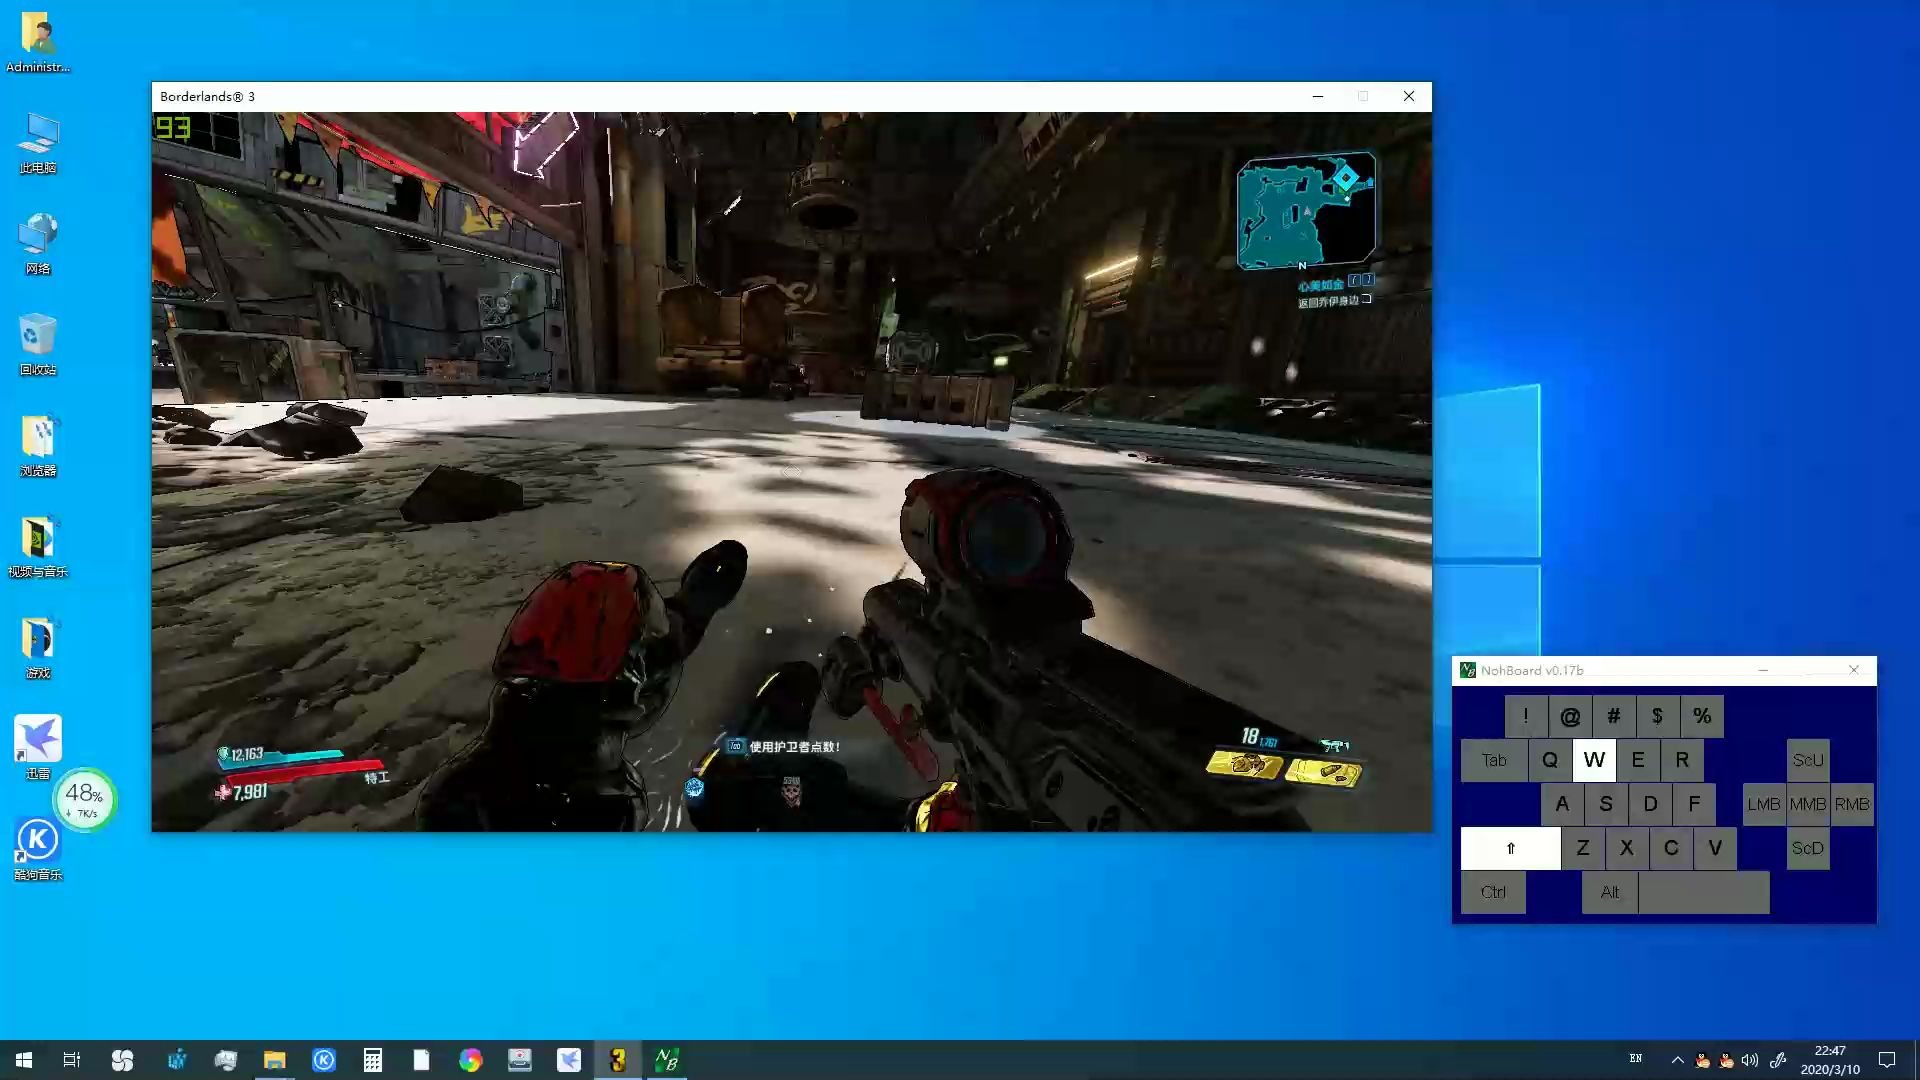Click the Ctrl key in NohBoard

click(x=1493, y=892)
